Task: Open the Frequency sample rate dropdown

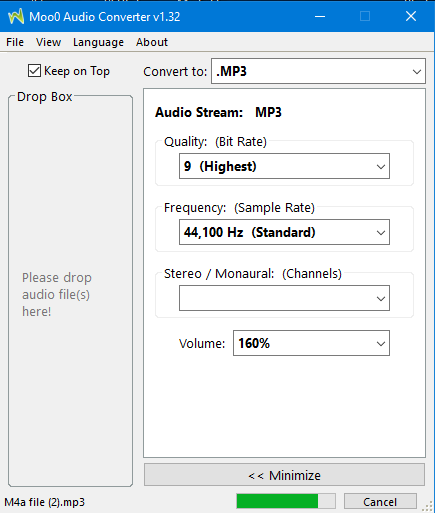Action: [x=284, y=232]
